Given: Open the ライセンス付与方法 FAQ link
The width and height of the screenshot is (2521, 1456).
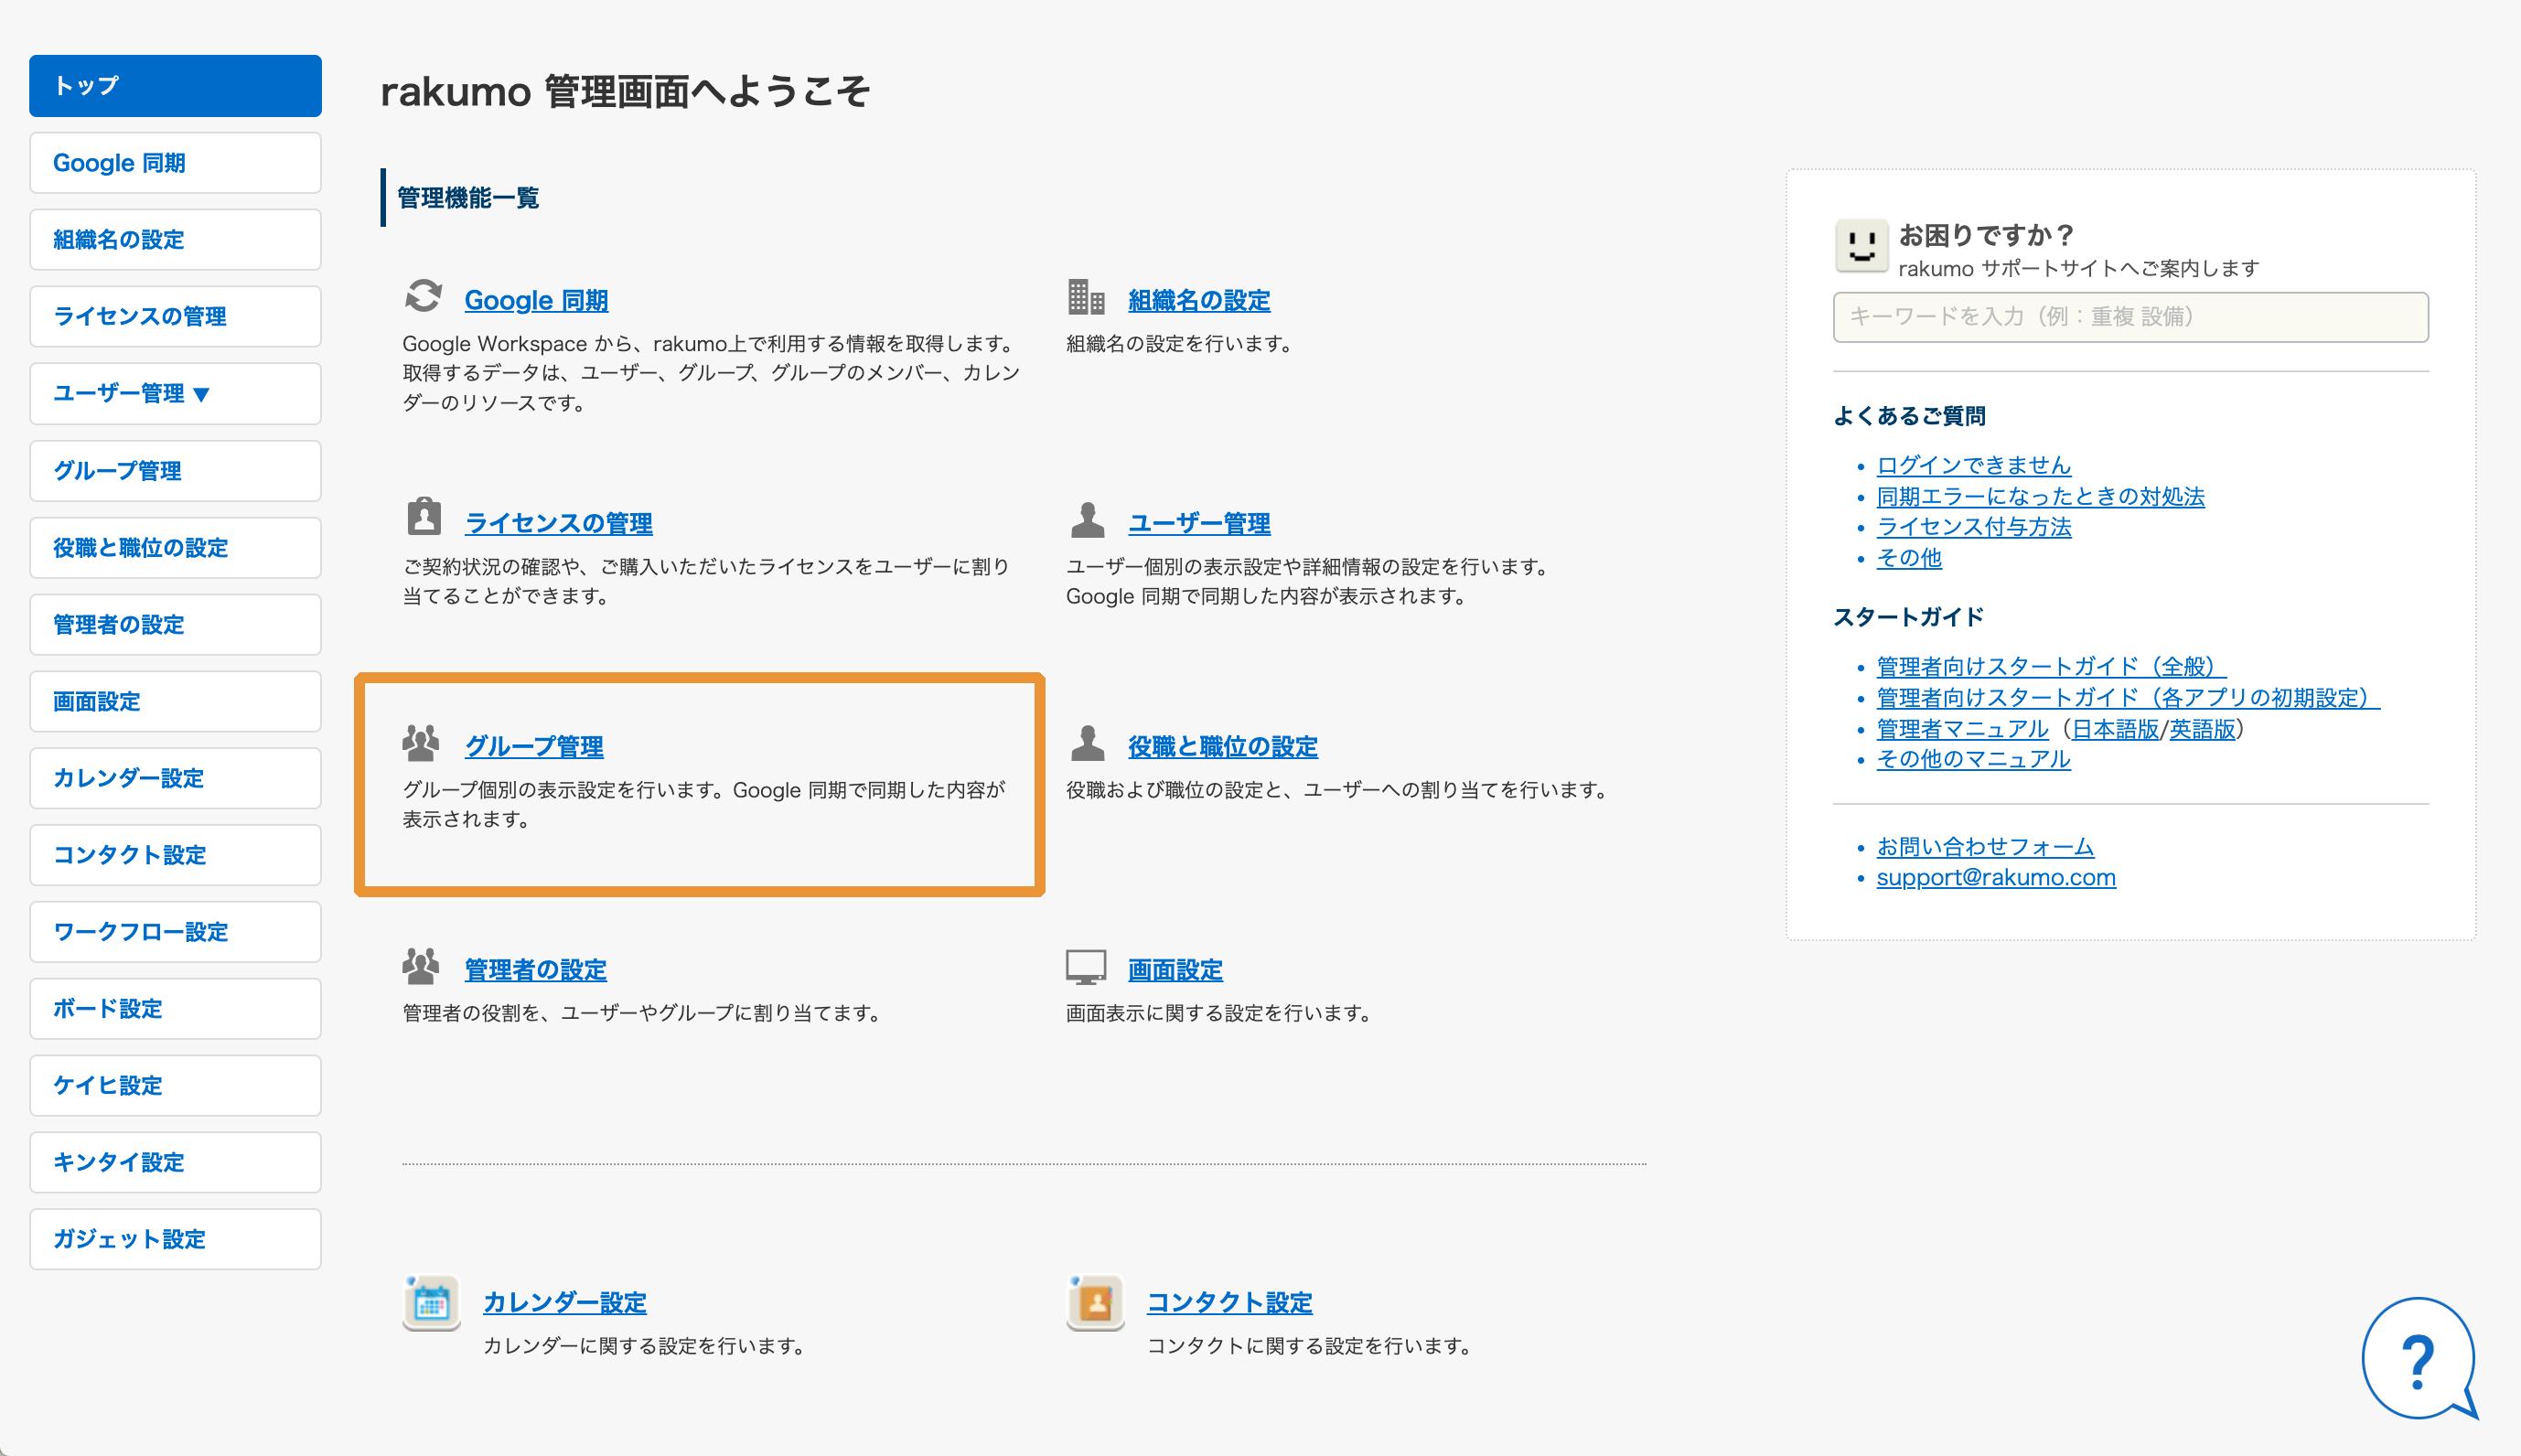Looking at the screenshot, I should point(1973,527).
